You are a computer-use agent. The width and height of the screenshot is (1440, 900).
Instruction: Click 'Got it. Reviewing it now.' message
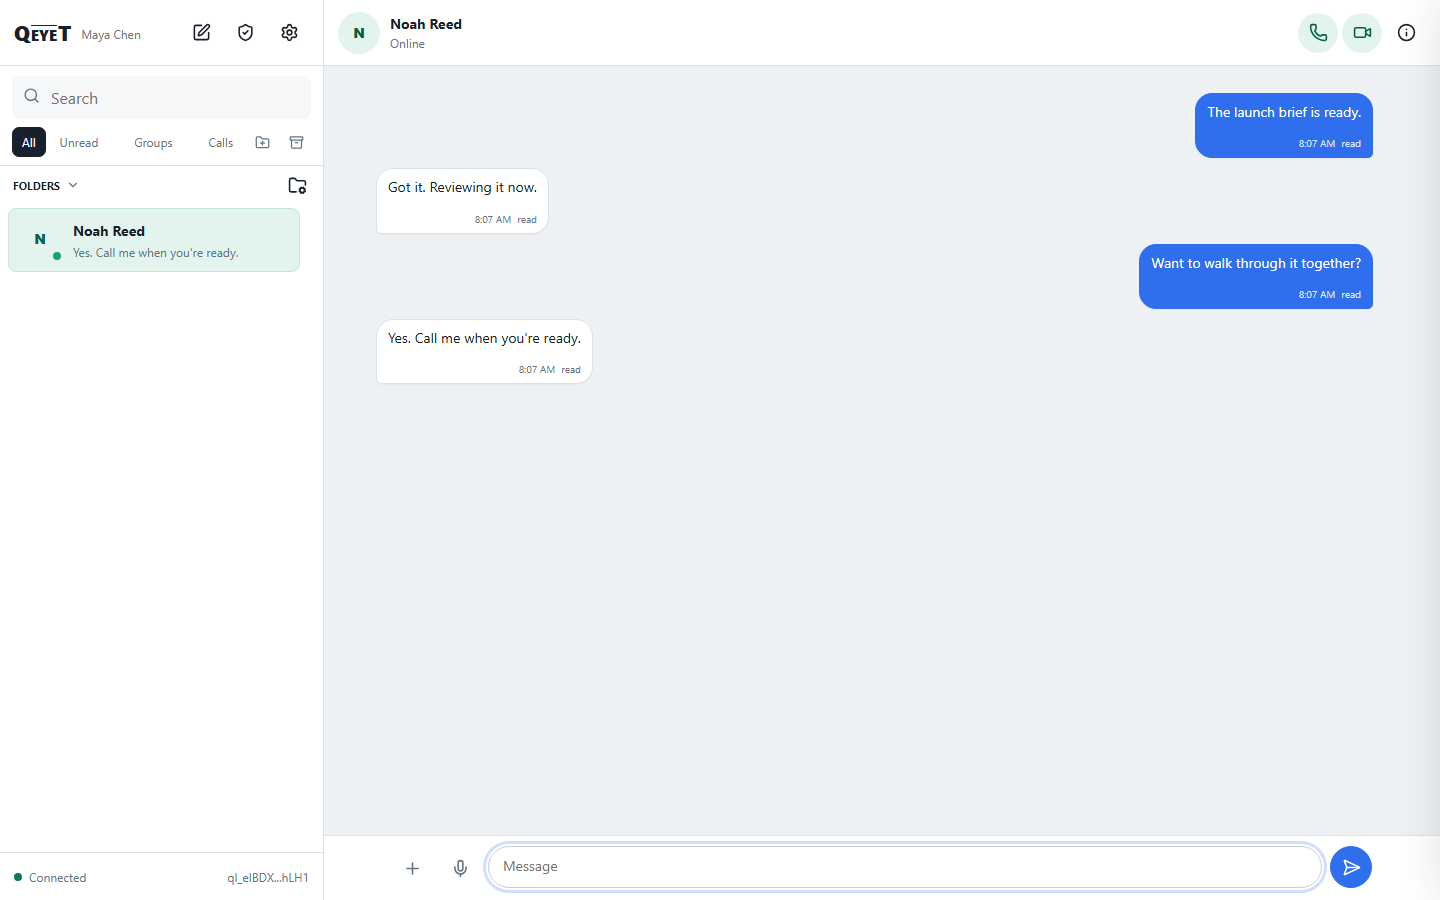(462, 201)
